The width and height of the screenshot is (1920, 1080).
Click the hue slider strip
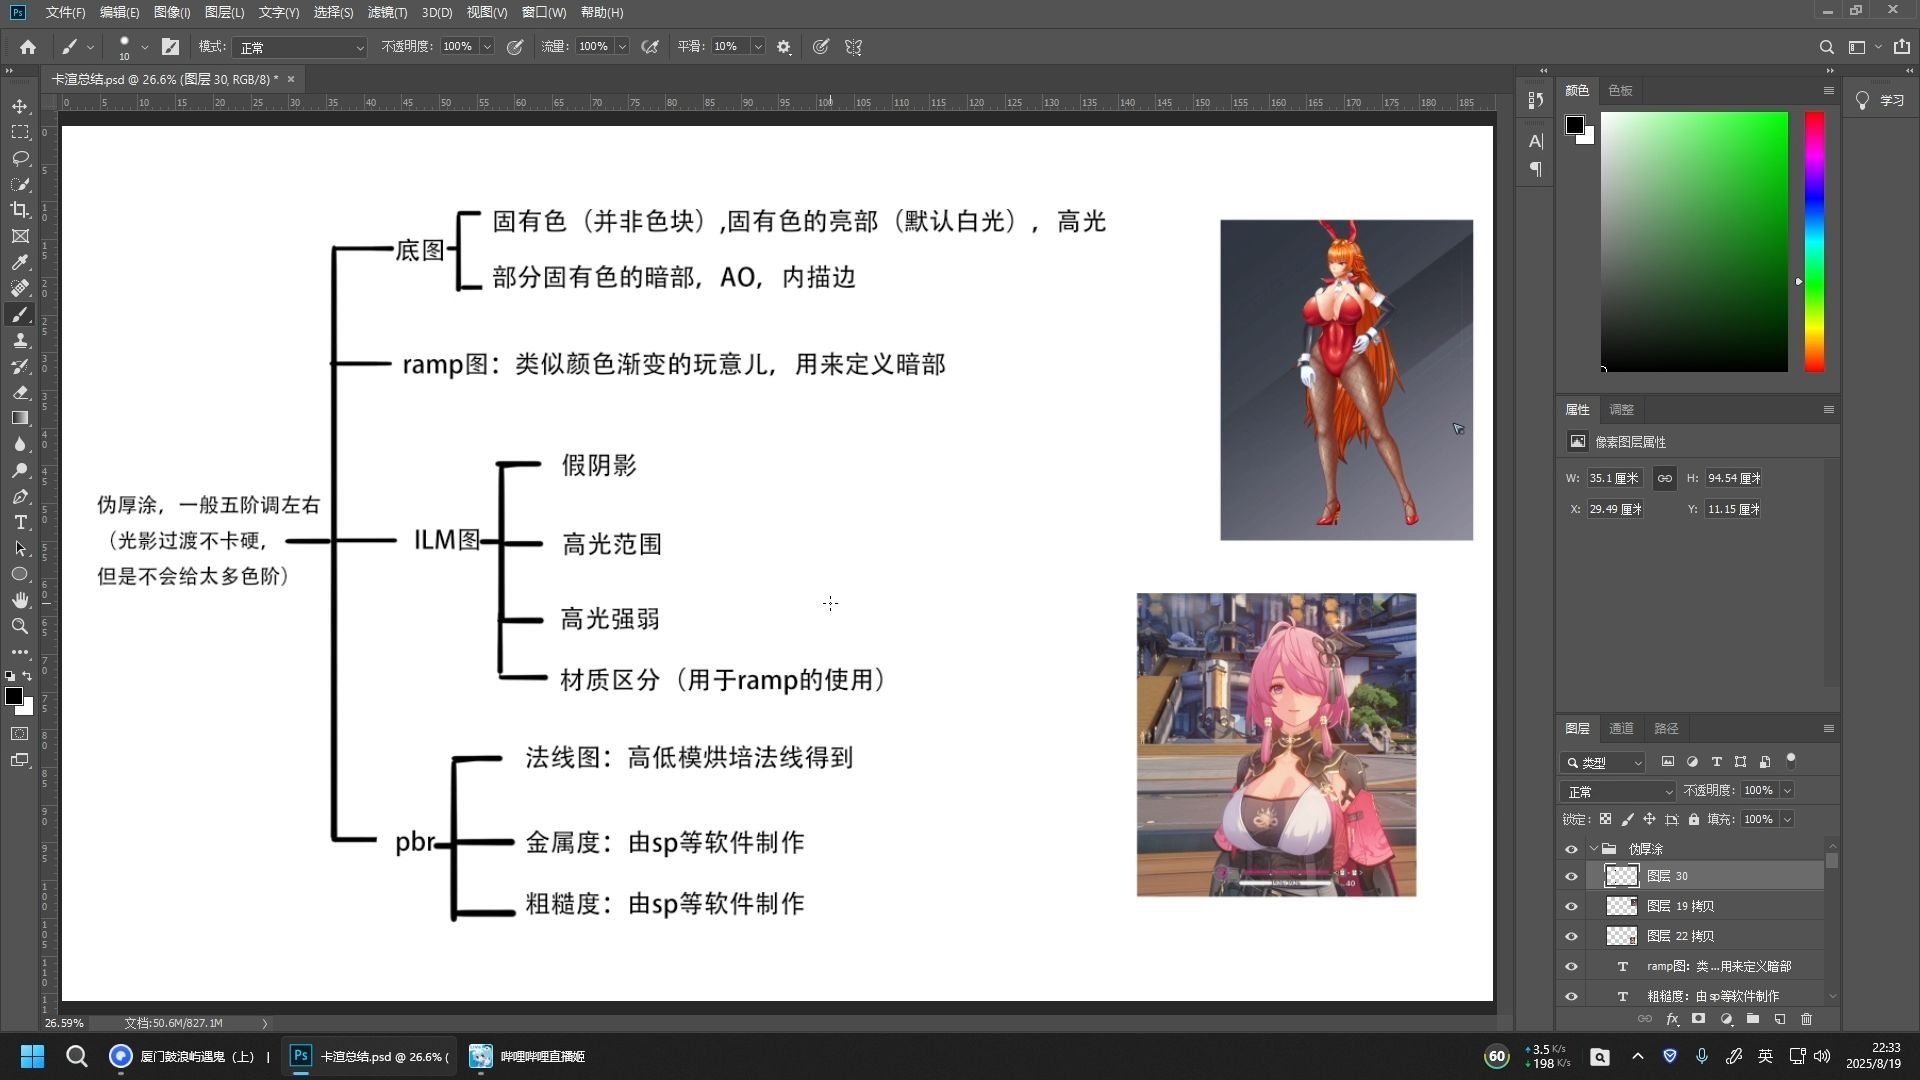coord(1814,241)
